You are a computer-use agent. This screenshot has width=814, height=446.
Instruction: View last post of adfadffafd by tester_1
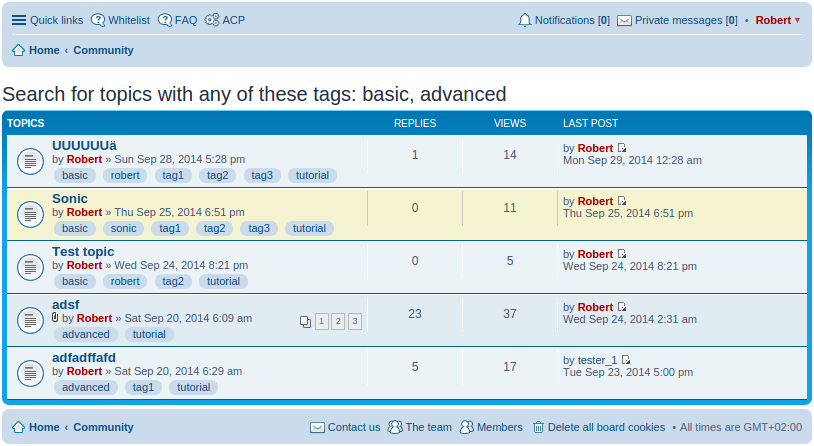click(626, 360)
